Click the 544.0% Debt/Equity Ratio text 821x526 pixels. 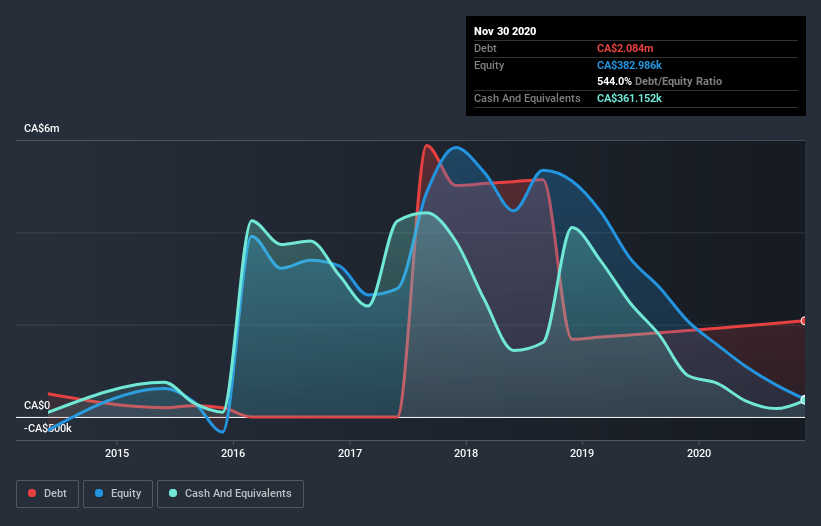[x=660, y=82]
